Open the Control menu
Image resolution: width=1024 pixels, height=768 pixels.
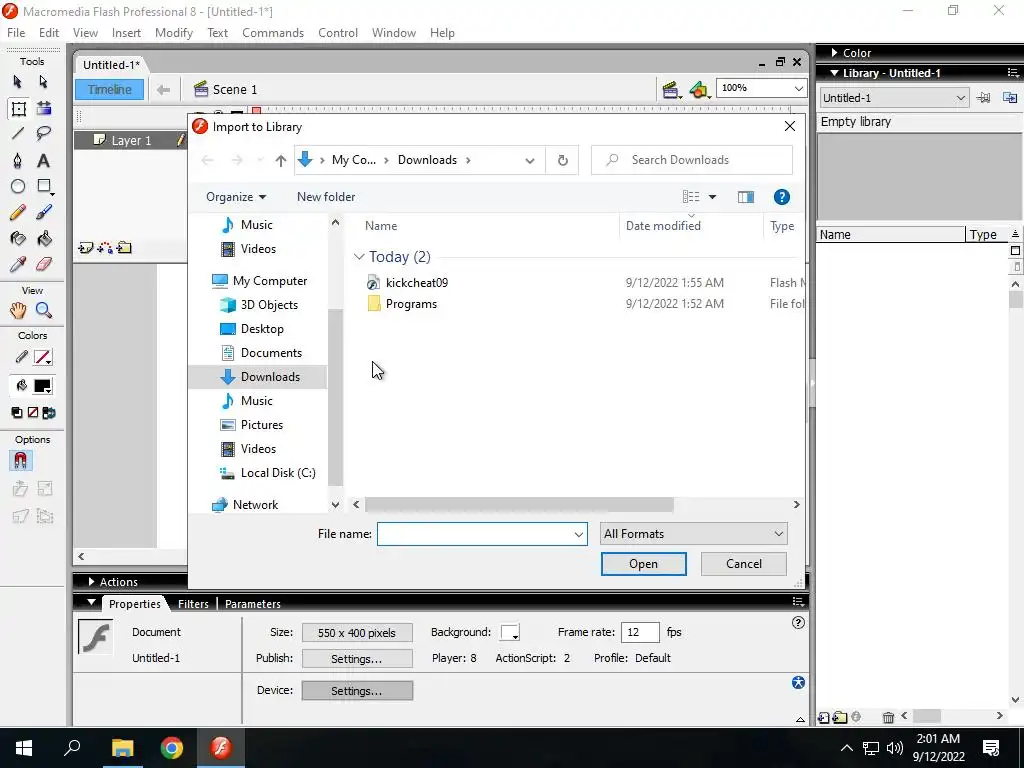coord(338,33)
